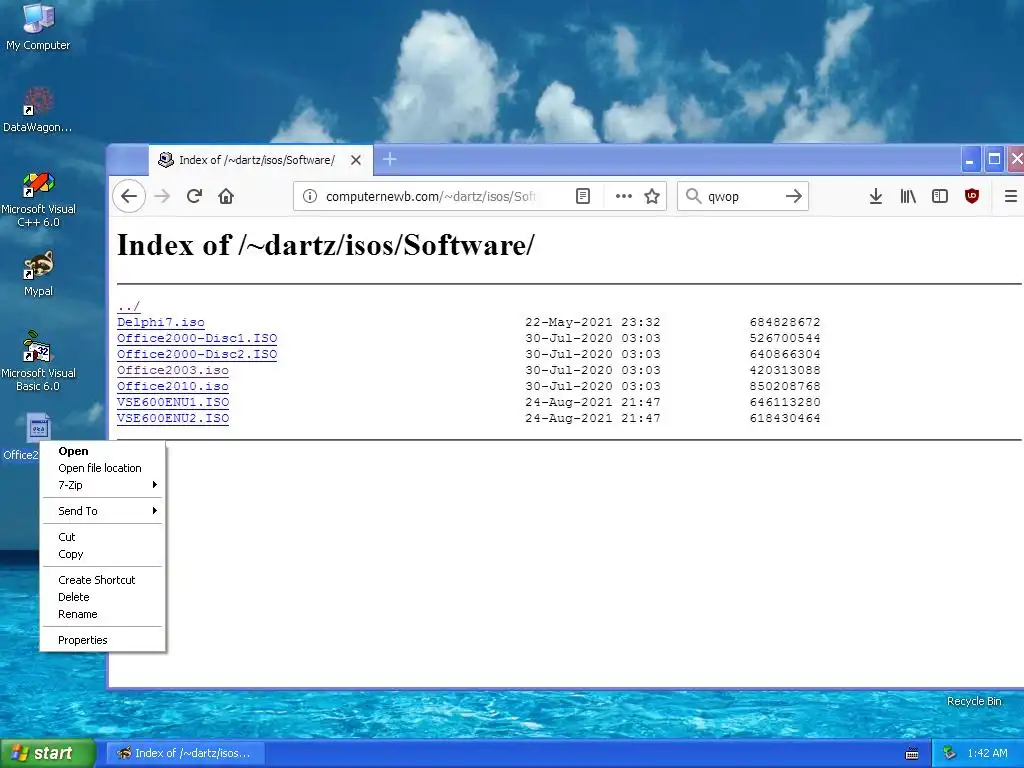Click the 22-May-2021 23:32 date text
Viewport: 1024px width, 768px height.
click(593, 322)
